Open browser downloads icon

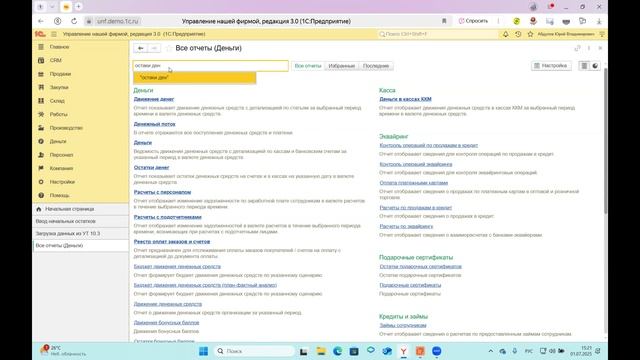[x=599, y=21]
